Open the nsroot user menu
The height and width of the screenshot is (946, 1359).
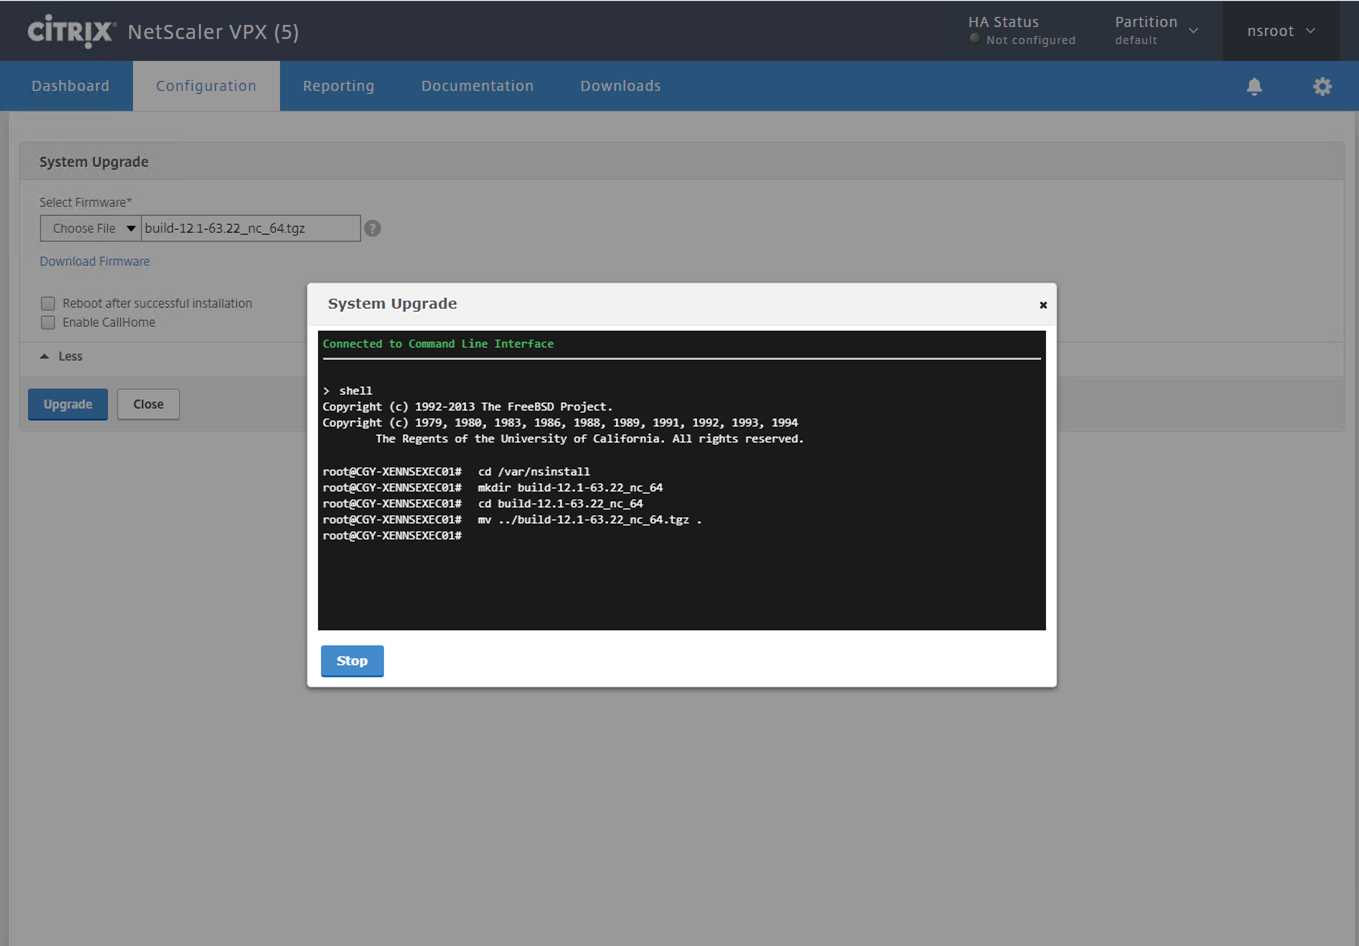click(x=1281, y=31)
